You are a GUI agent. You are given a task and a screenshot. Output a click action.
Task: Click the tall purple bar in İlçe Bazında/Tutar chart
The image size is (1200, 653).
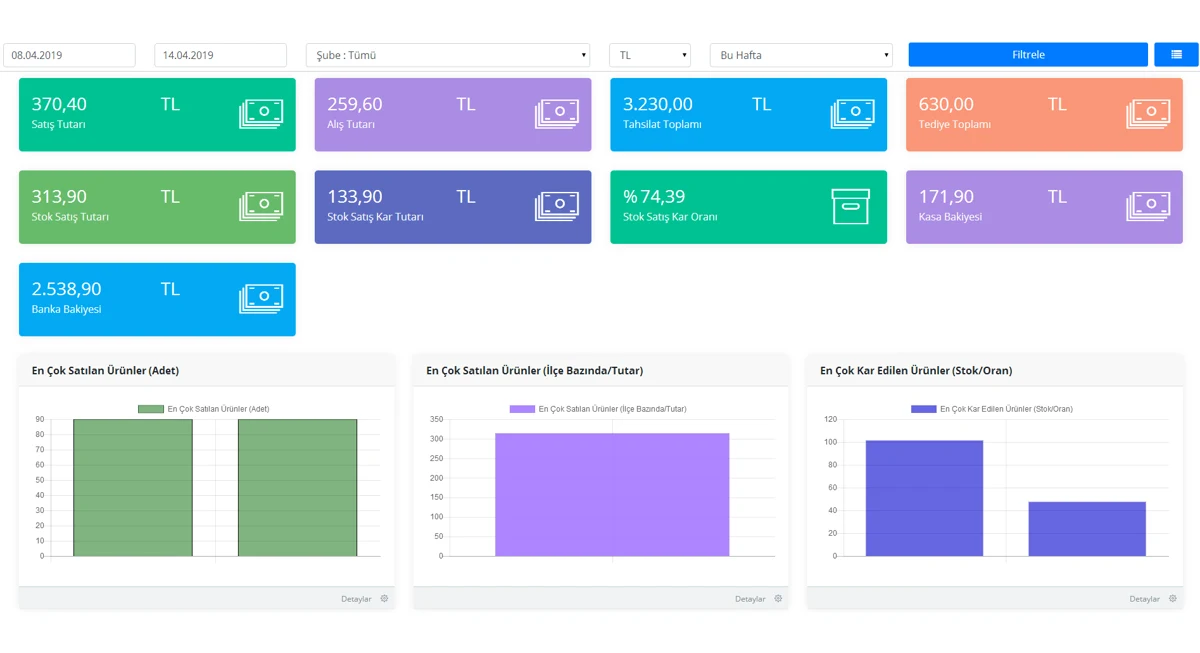[x=612, y=494]
